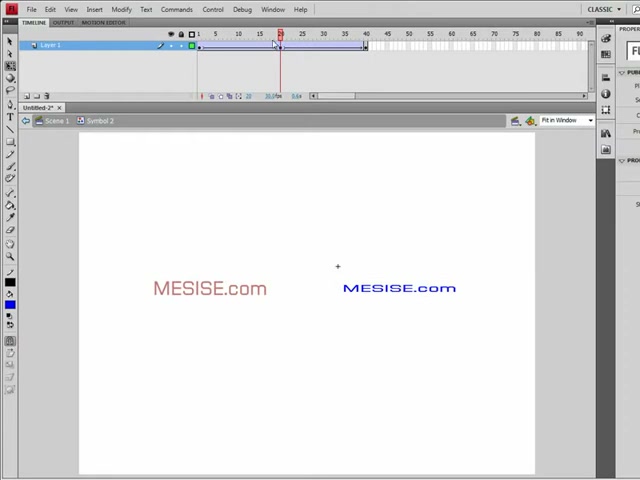The width and height of the screenshot is (640, 480).
Task: Click Modify Onion Markers icon
Action: [x=238, y=96]
